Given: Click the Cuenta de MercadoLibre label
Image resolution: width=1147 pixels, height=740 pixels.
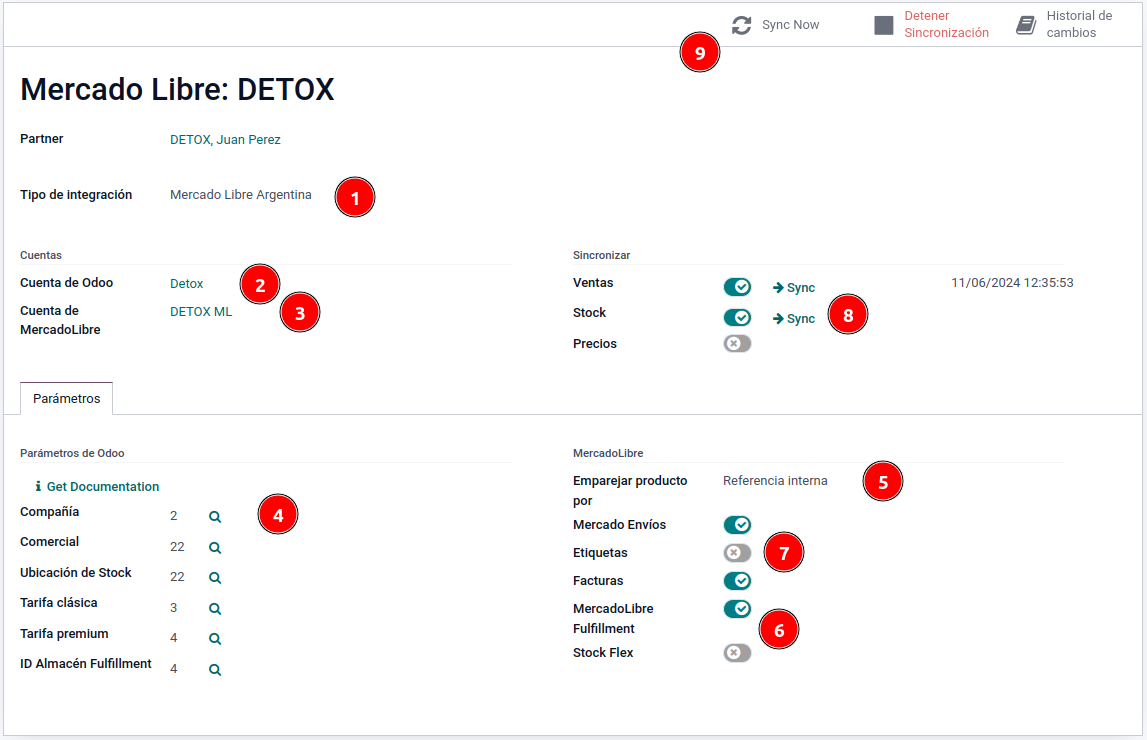Looking at the screenshot, I should click(60, 320).
